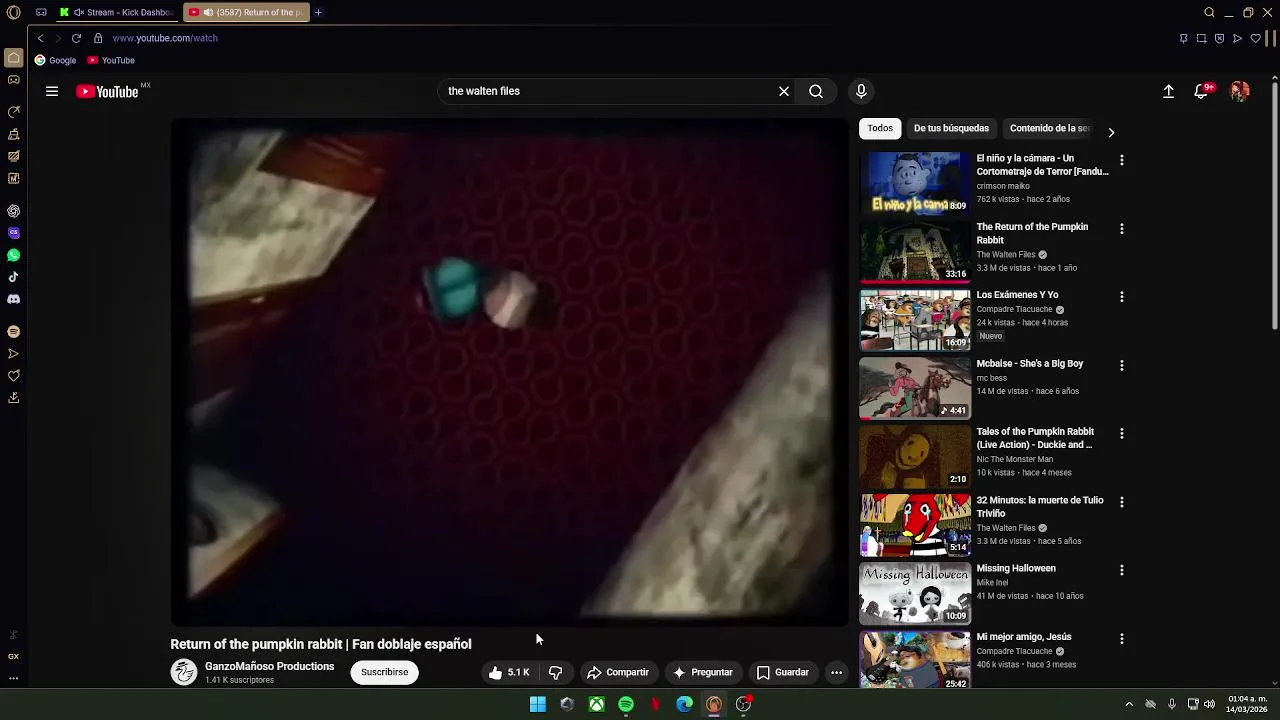This screenshot has width=1280, height=720.
Task: Go to YouTube home via logo
Action: point(108,91)
